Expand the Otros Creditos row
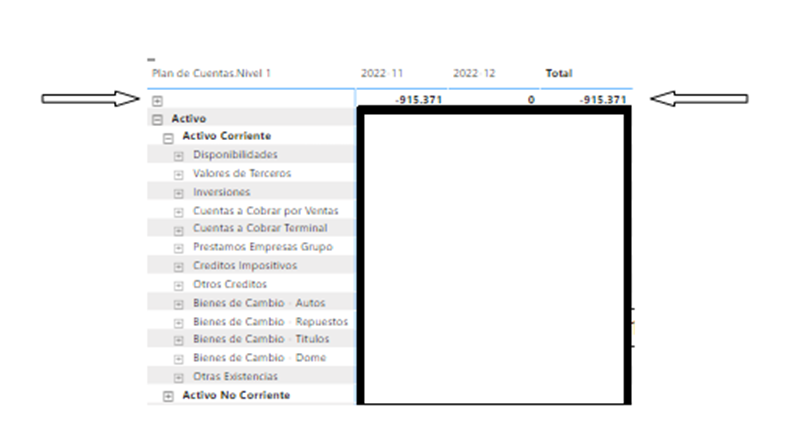Image resolution: width=796 pixels, height=443 pixels. click(178, 286)
